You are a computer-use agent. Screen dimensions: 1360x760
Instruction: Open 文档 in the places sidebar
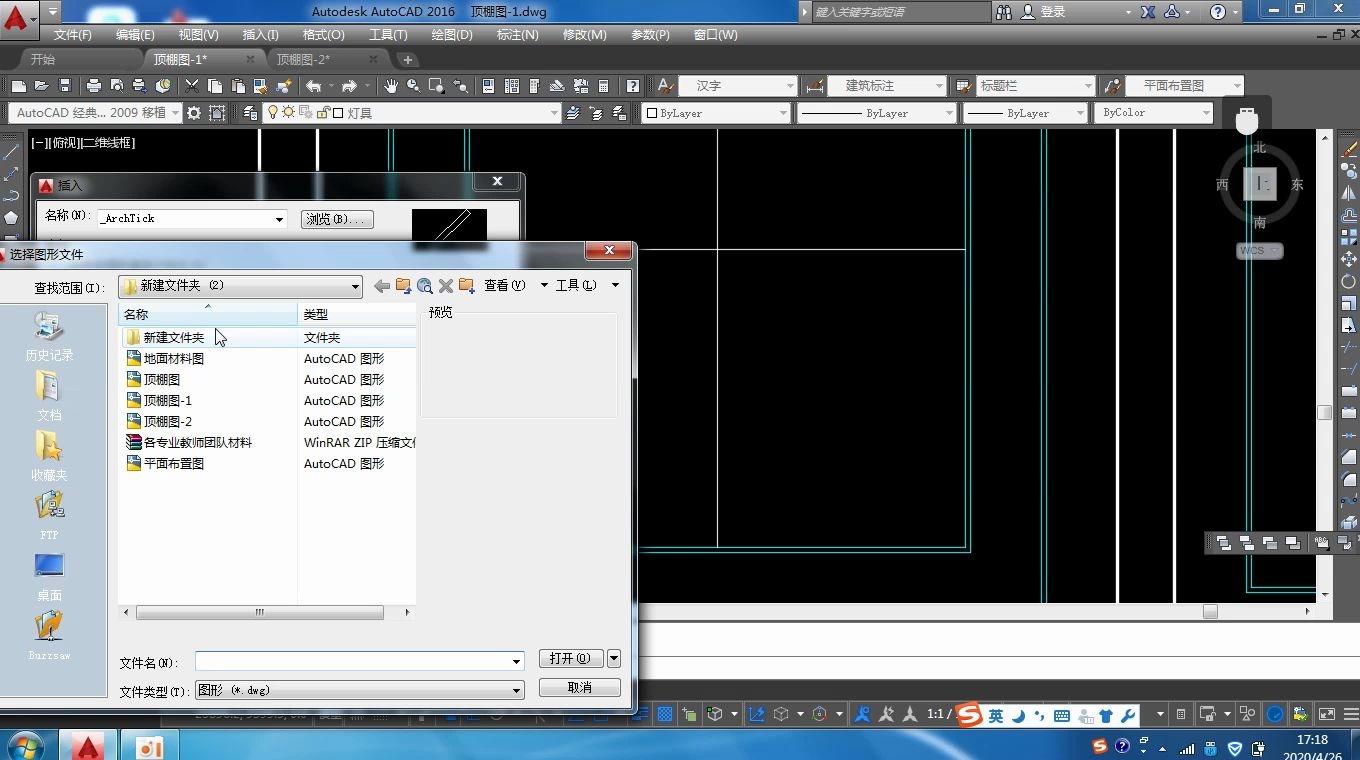[49, 396]
